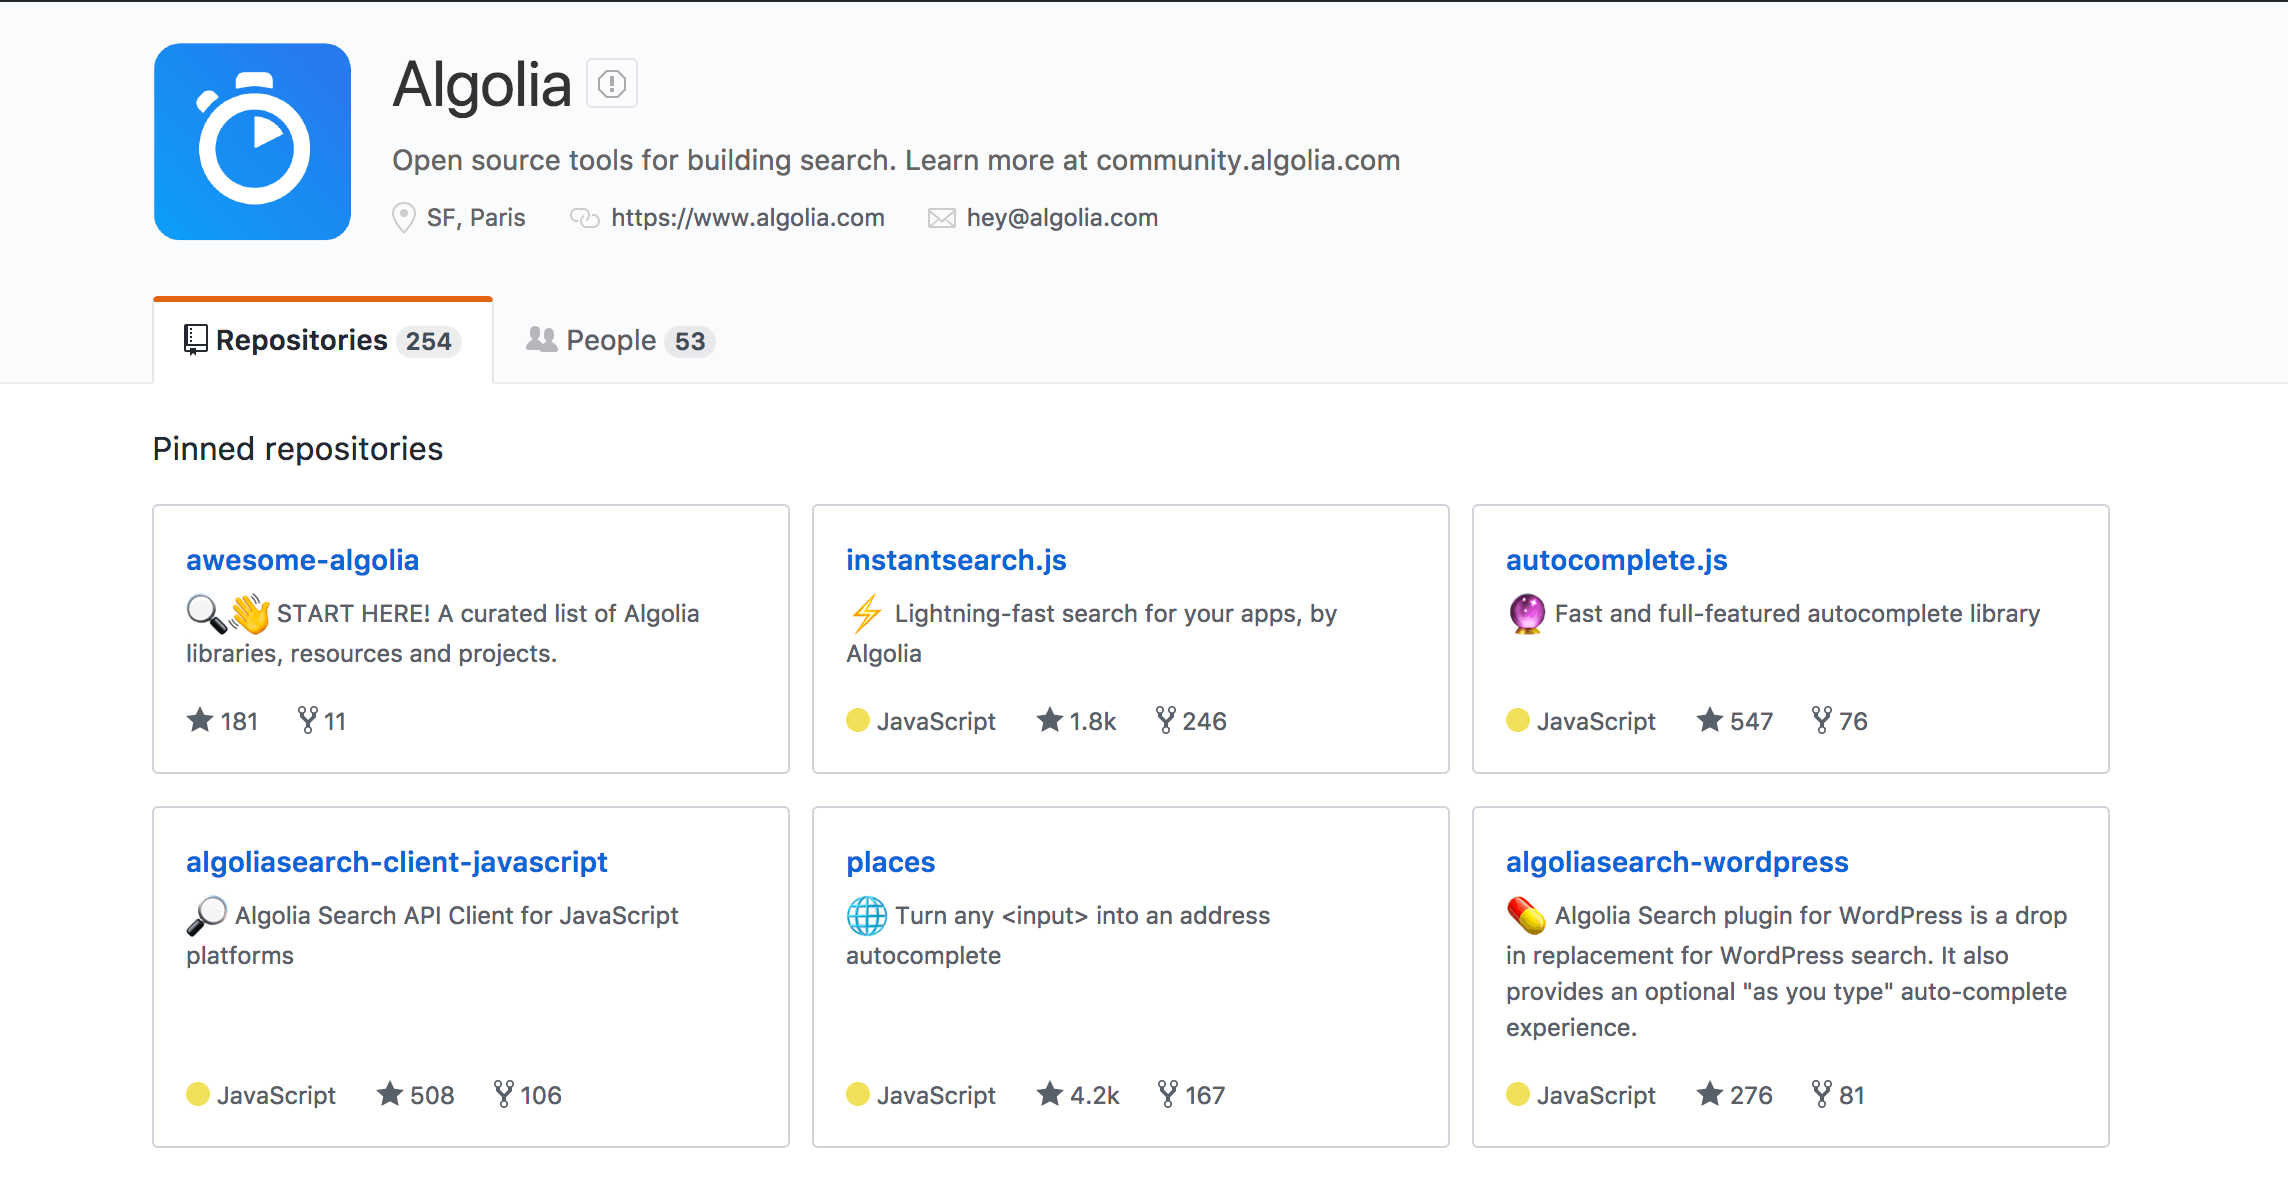Click the fork icon showing 246 on instantsearch.js
Screen dimensions: 2288x1202
pyautogui.click(x=1165, y=719)
